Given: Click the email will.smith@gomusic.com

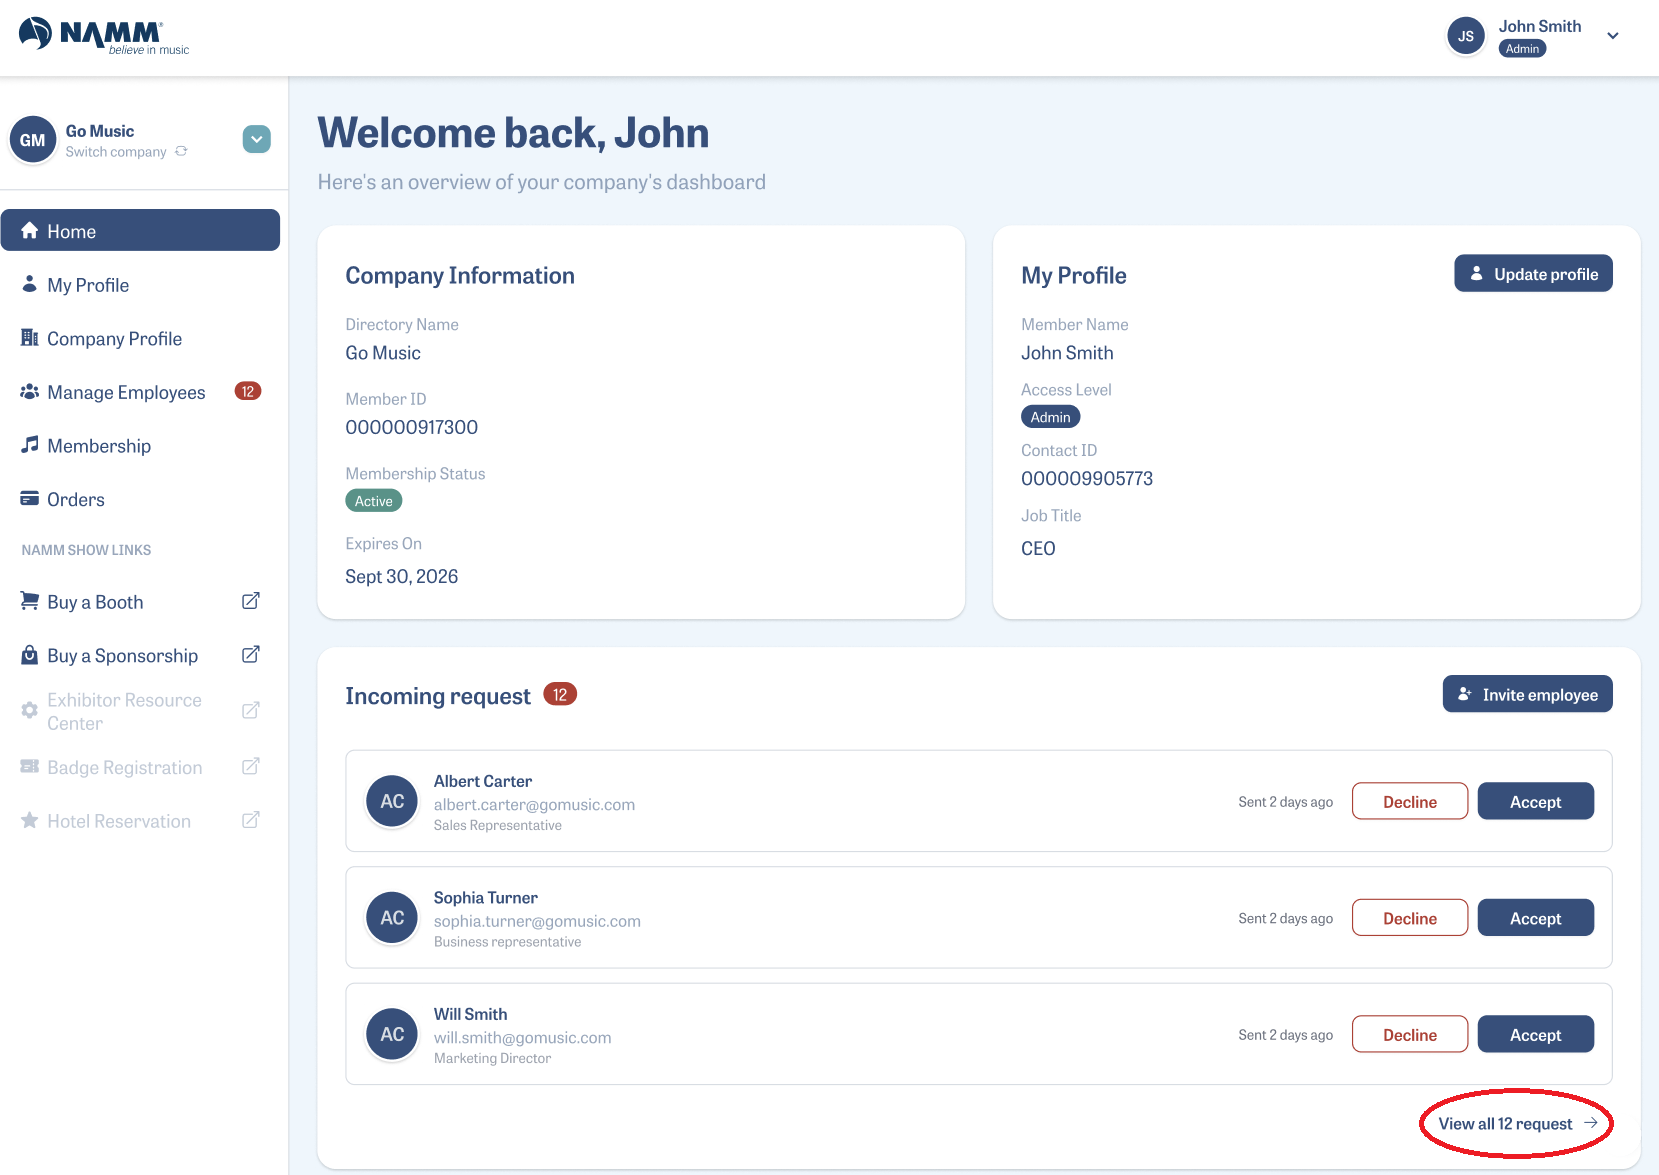Looking at the screenshot, I should [522, 1038].
